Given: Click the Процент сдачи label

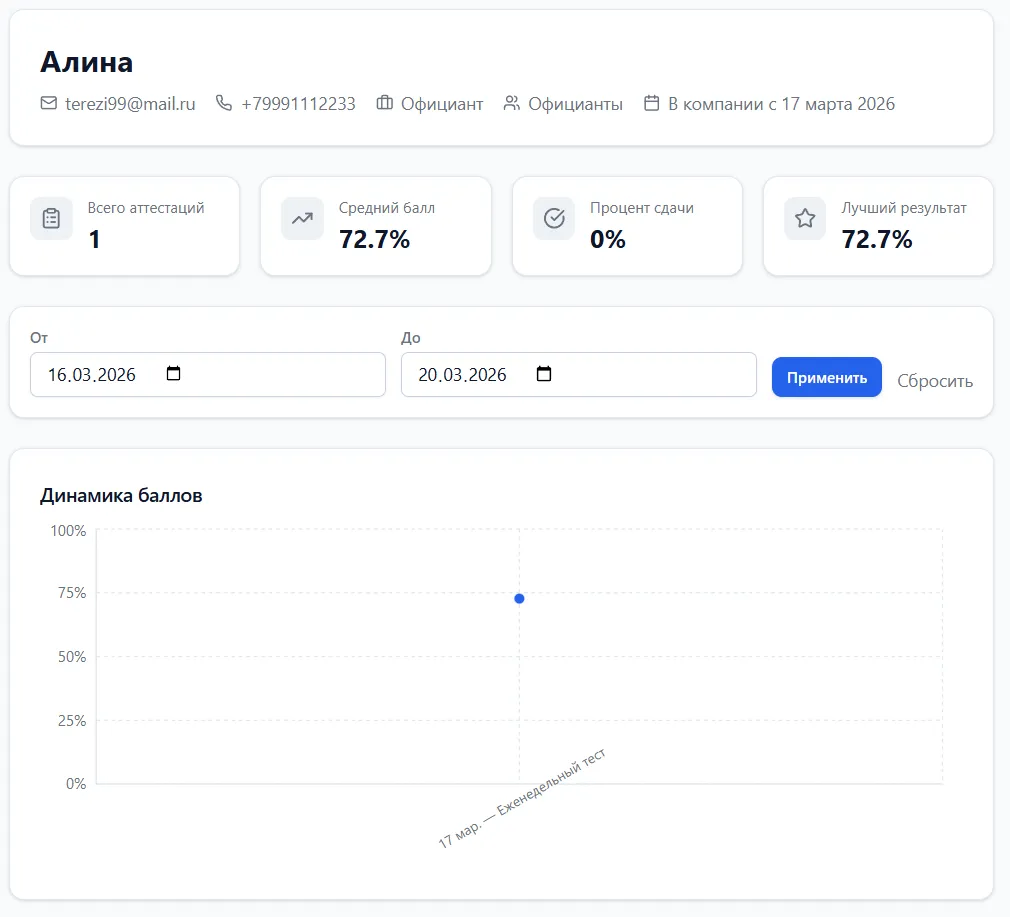Looking at the screenshot, I should pyautogui.click(x=642, y=208).
